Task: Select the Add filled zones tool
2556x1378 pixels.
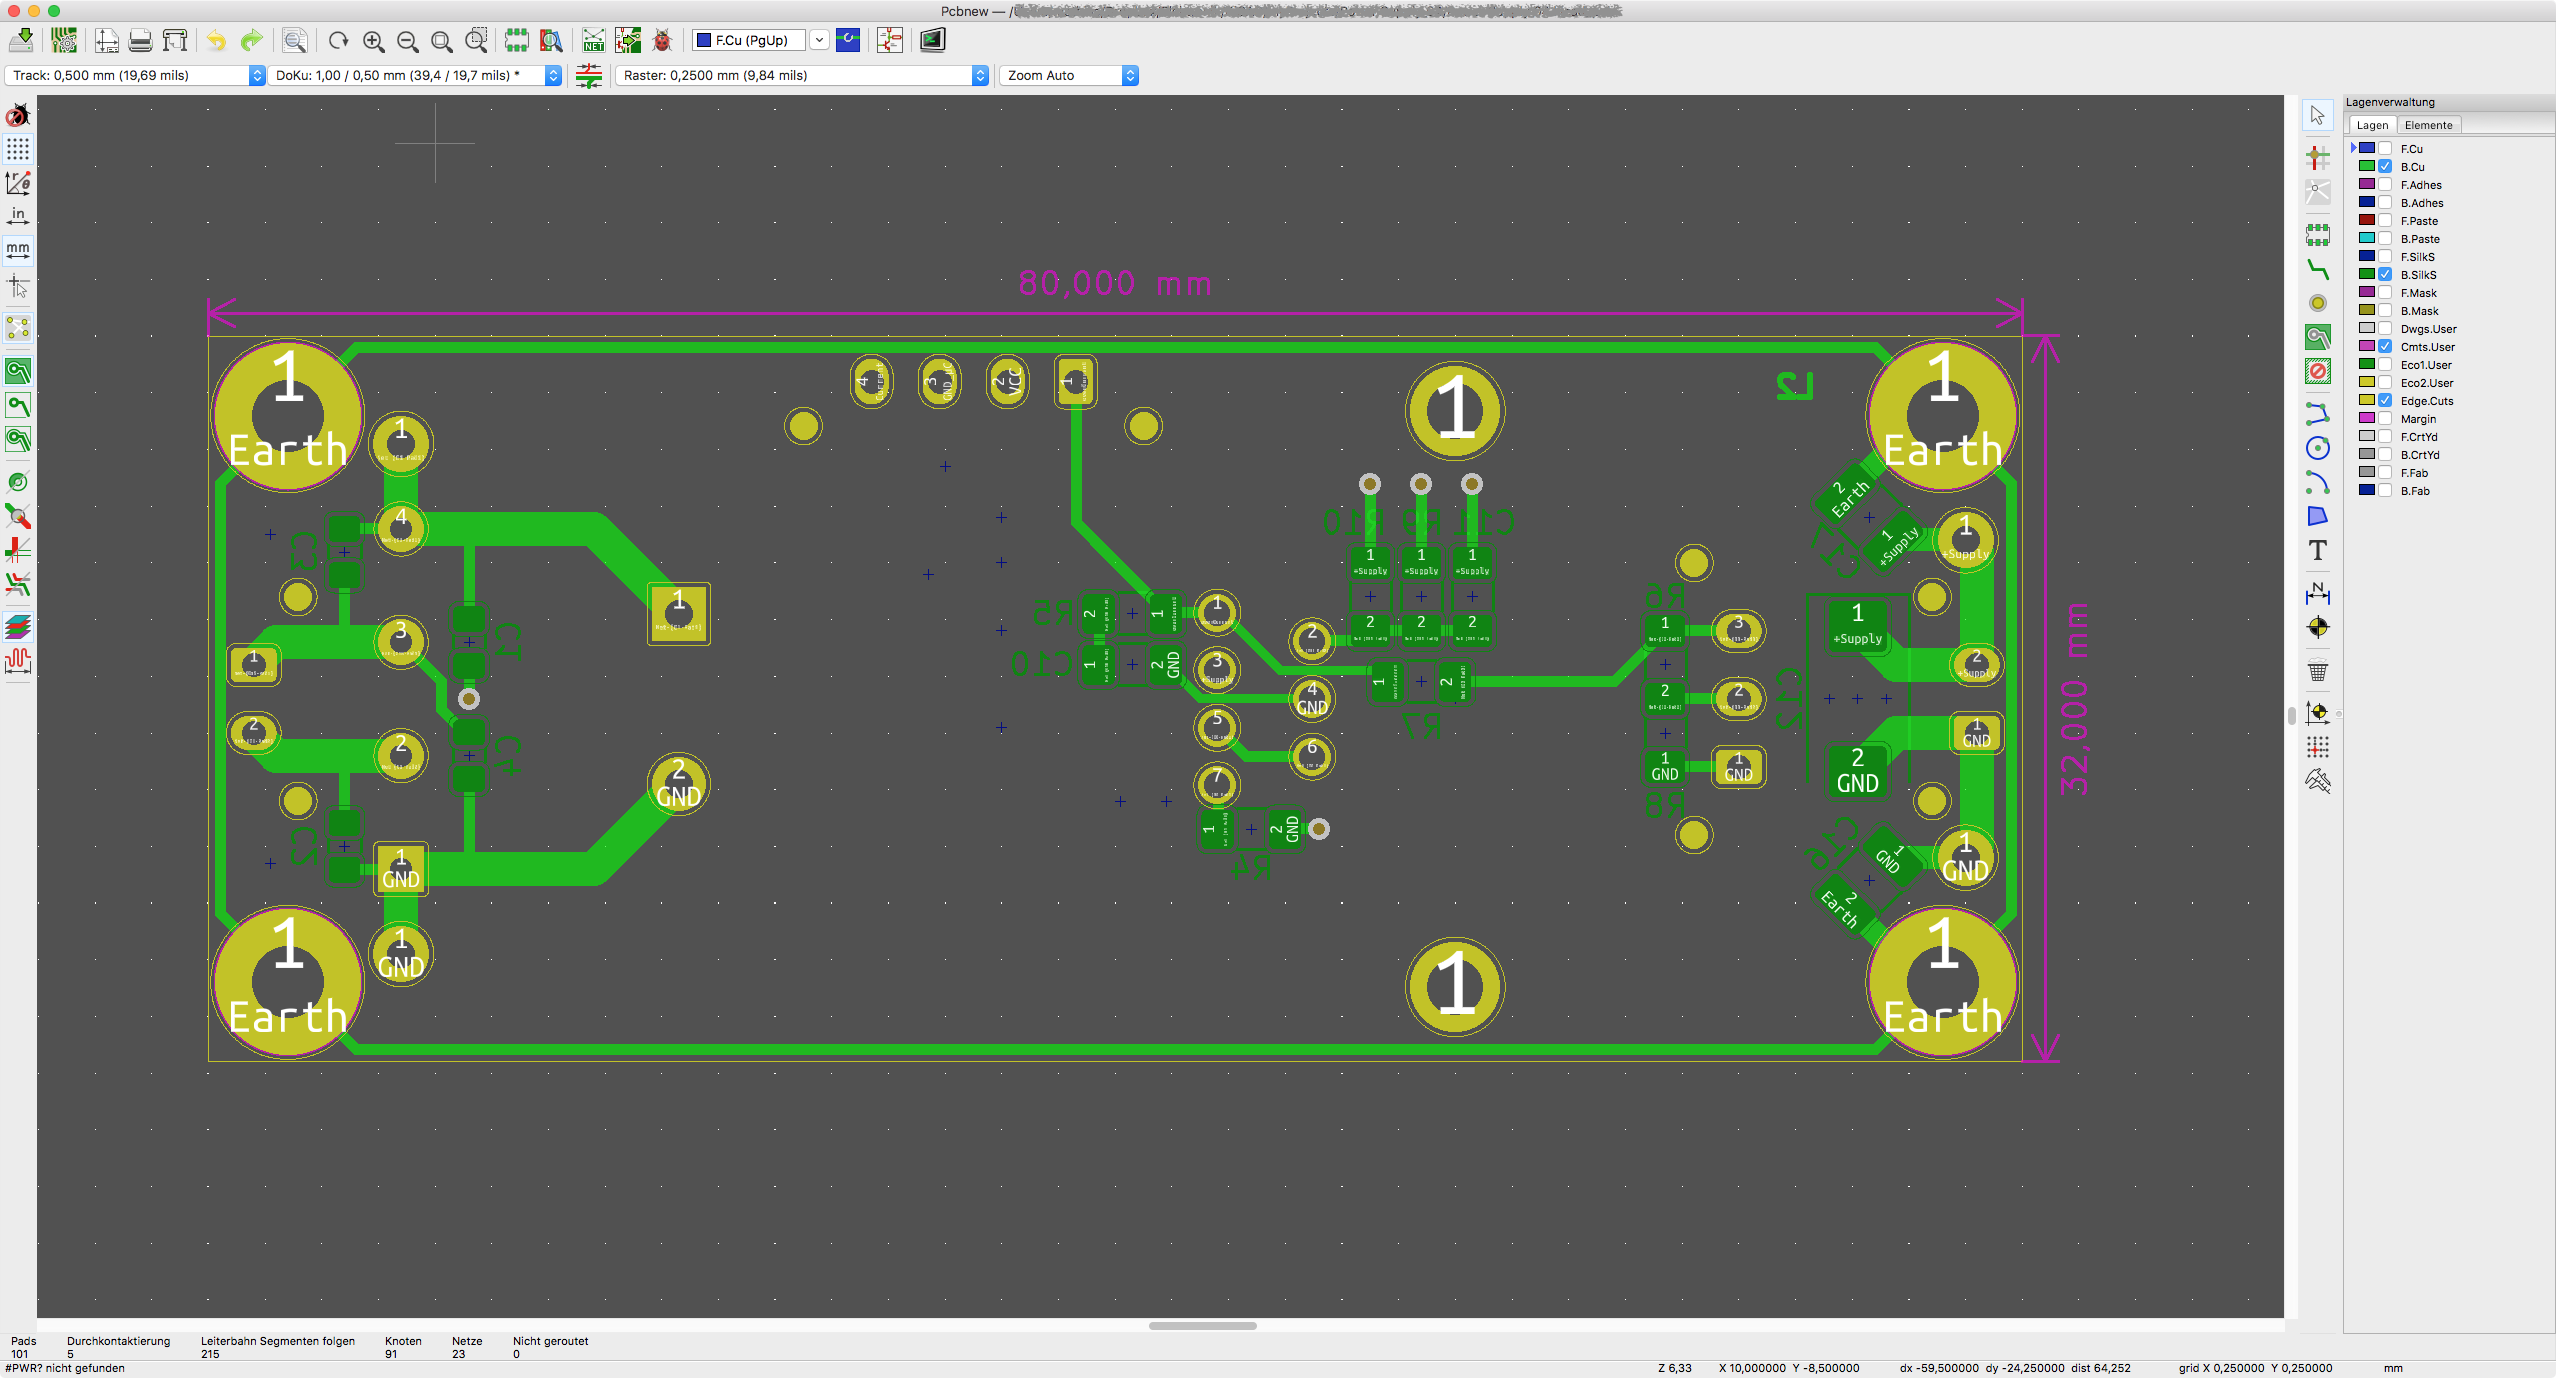Action: click(x=2318, y=337)
